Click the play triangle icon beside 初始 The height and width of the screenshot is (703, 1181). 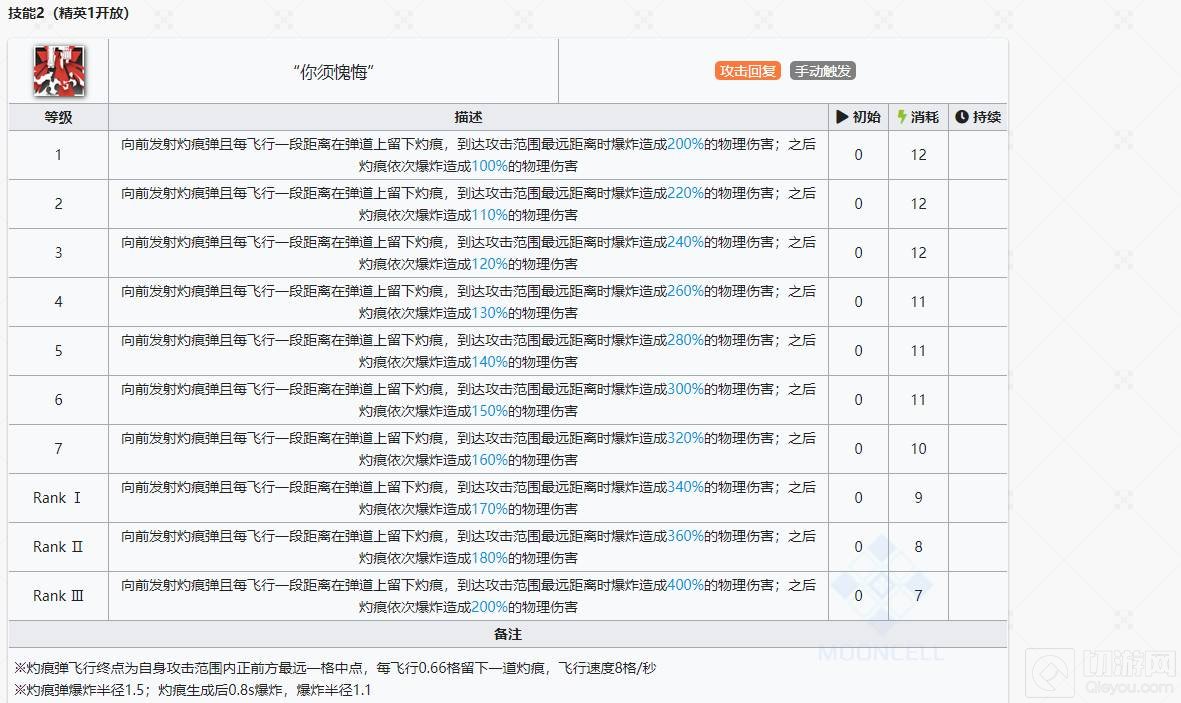pos(842,117)
